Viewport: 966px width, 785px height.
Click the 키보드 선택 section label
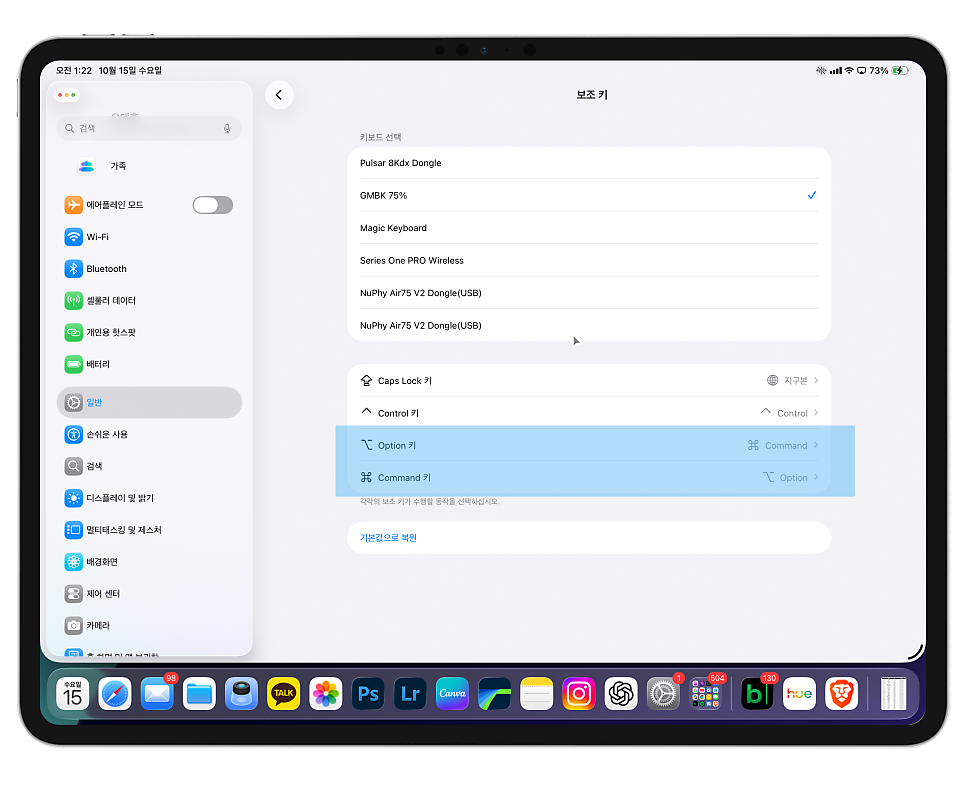point(381,137)
